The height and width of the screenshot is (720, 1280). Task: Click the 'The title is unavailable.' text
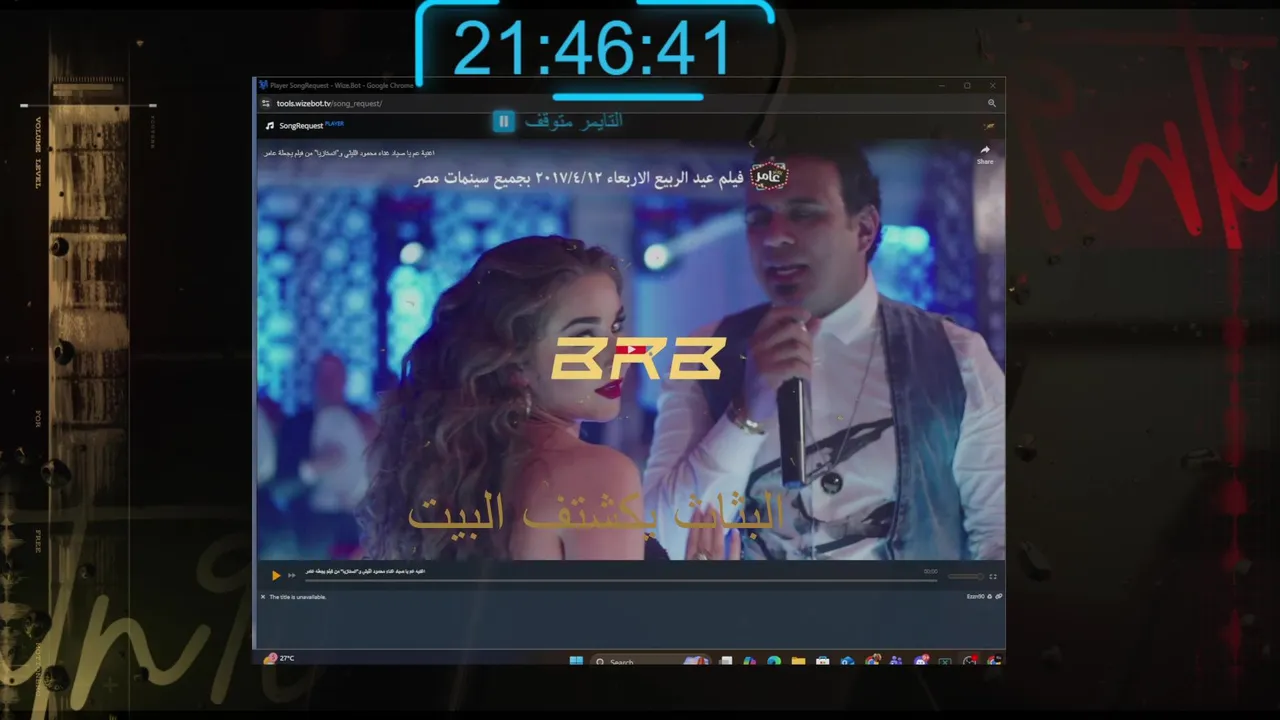298,597
